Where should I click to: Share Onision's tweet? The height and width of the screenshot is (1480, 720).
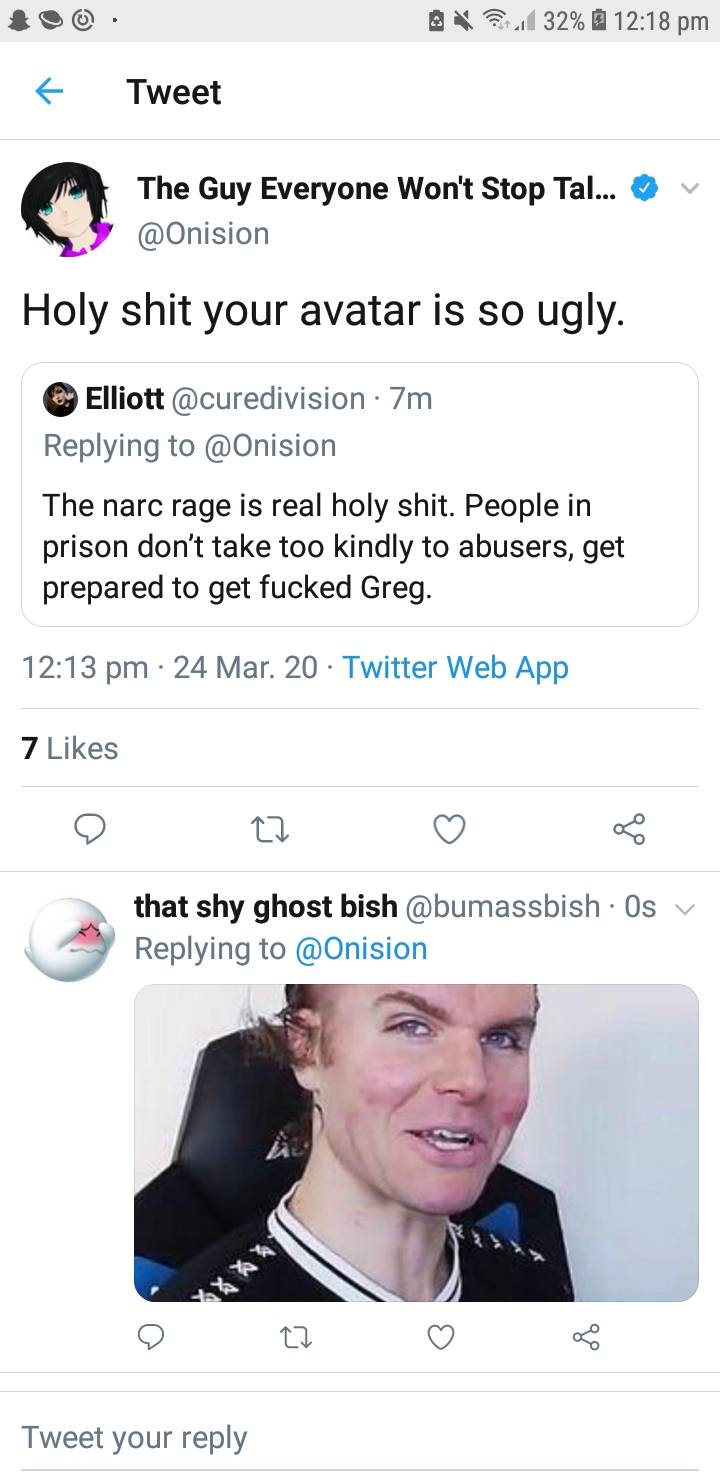point(629,829)
